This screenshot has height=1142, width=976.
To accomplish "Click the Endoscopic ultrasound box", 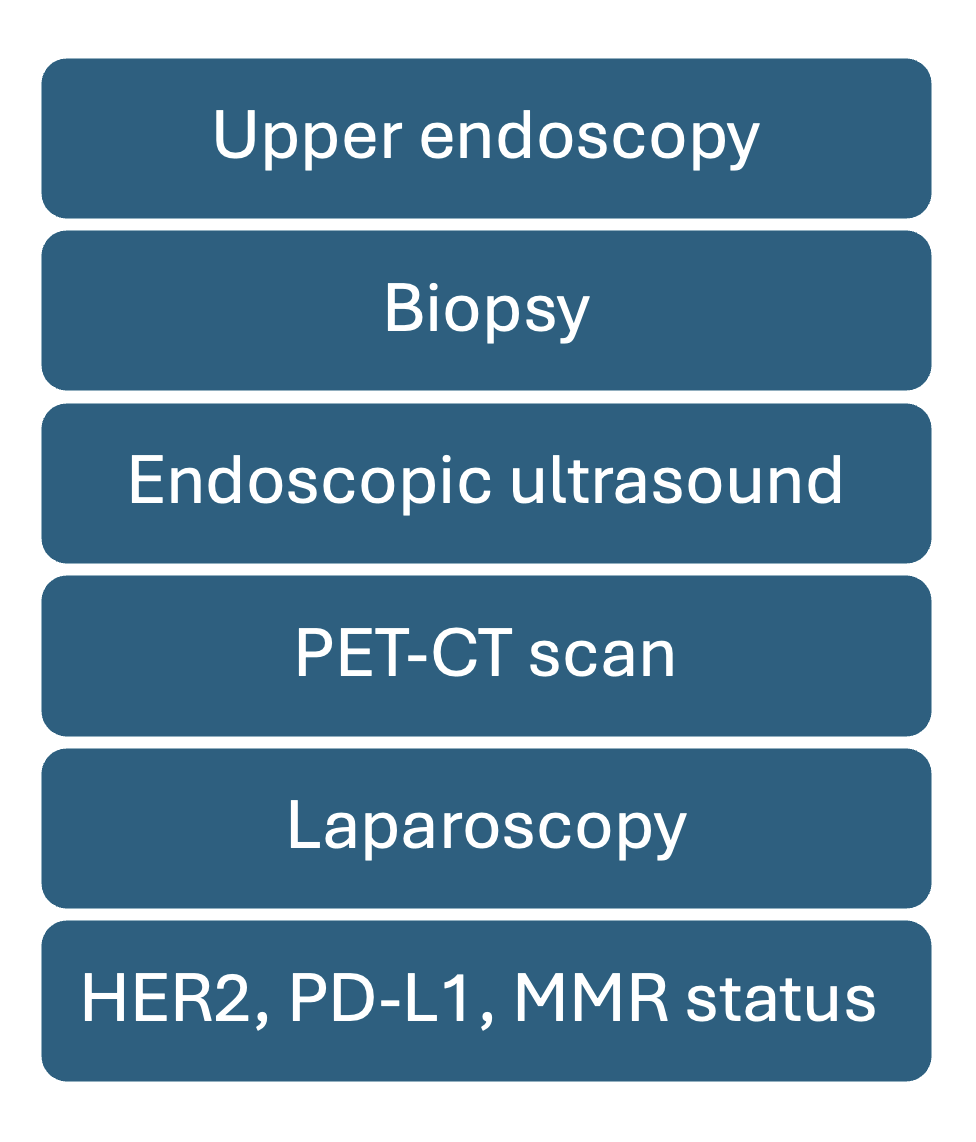I will (x=487, y=483).
